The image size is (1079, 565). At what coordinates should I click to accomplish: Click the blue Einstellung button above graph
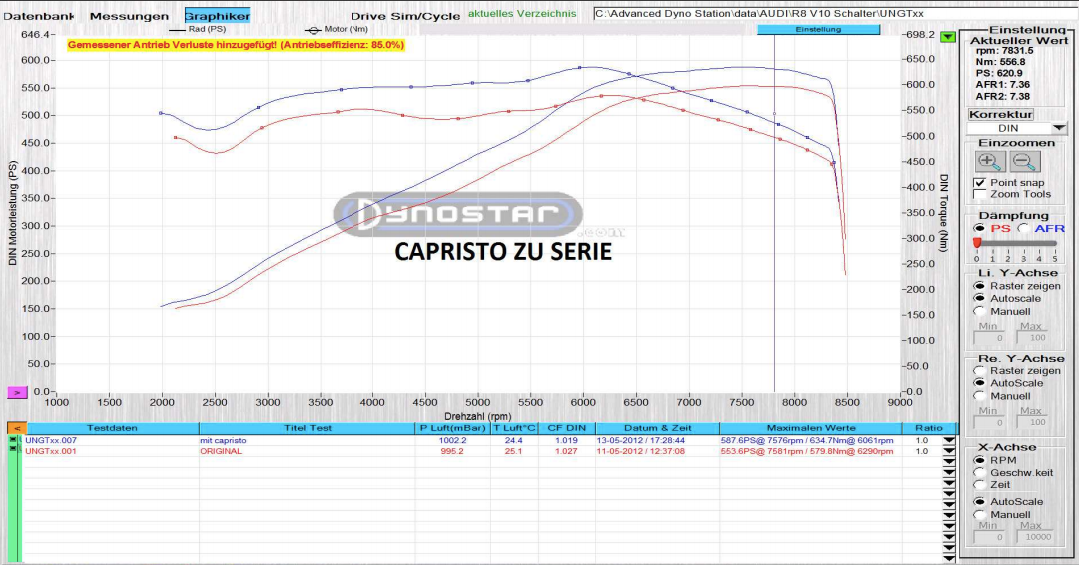point(818,30)
